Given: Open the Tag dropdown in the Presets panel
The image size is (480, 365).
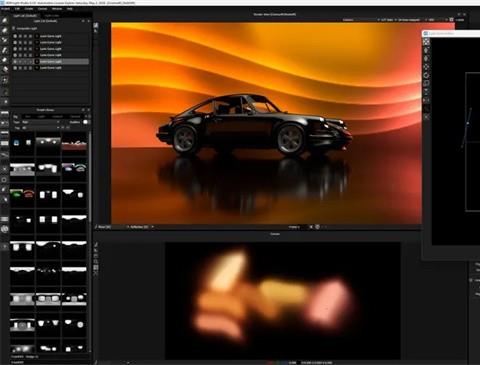Looking at the screenshot, I should [x=41, y=128].
